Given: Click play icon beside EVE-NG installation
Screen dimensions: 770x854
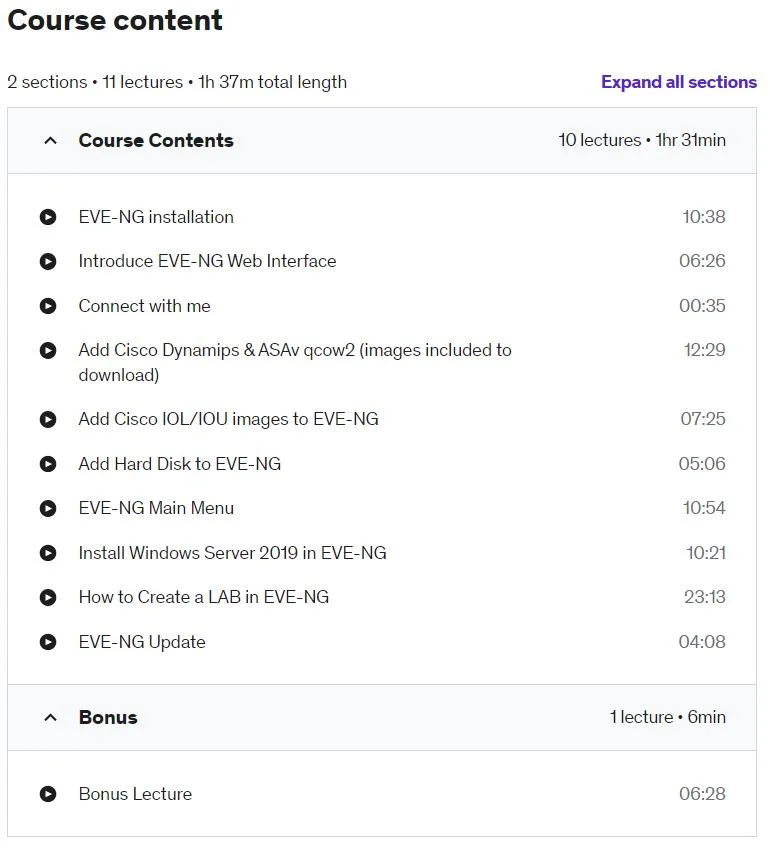Looking at the screenshot, I should tap(48, 217).
